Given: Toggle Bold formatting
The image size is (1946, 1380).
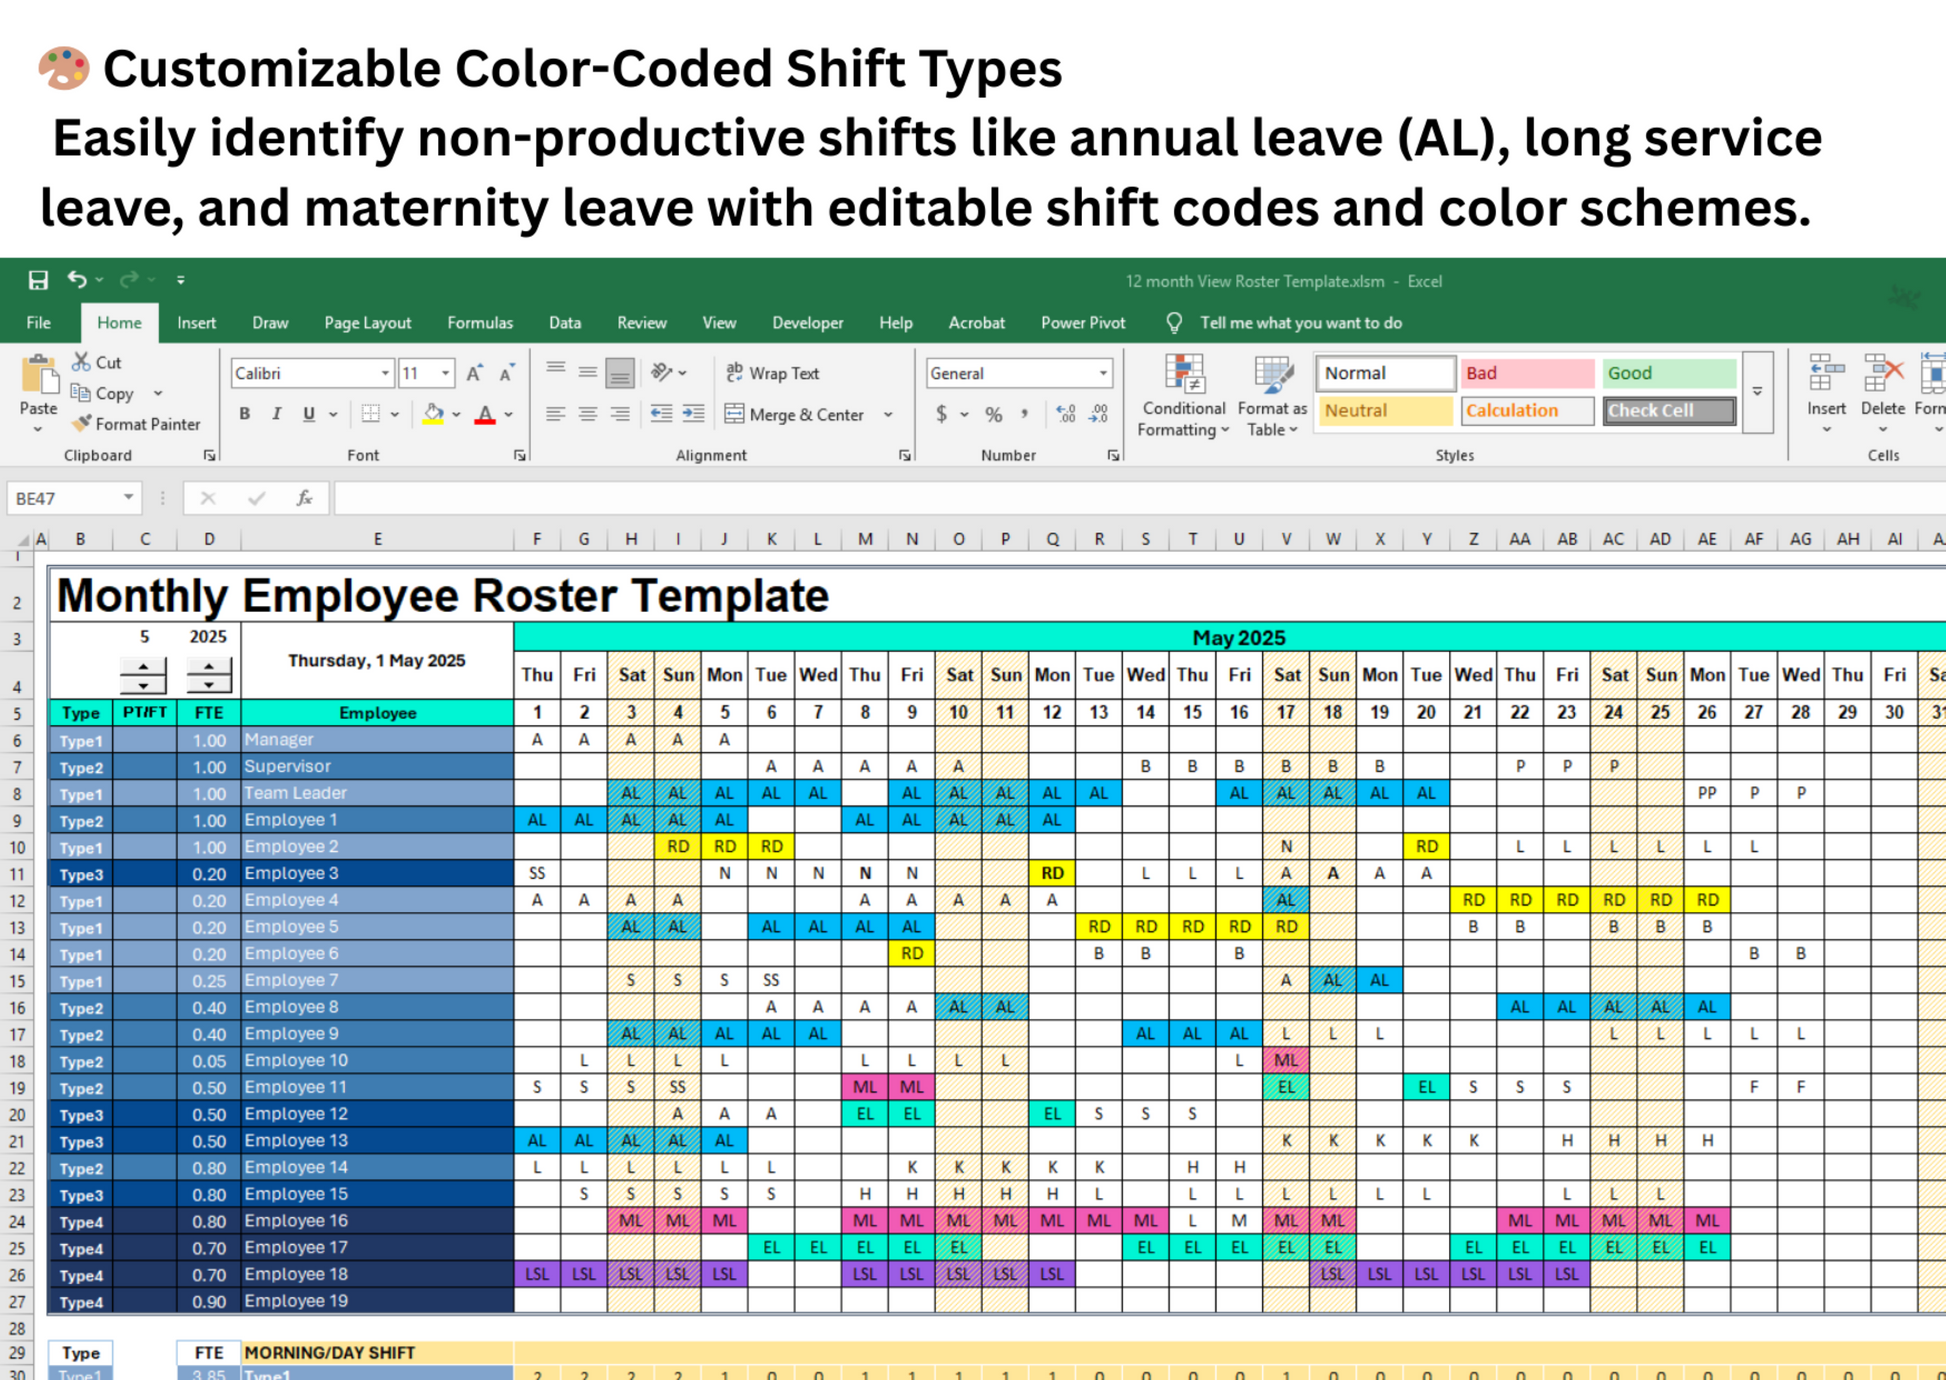Looking at the screenshot, I should [244, 414].
